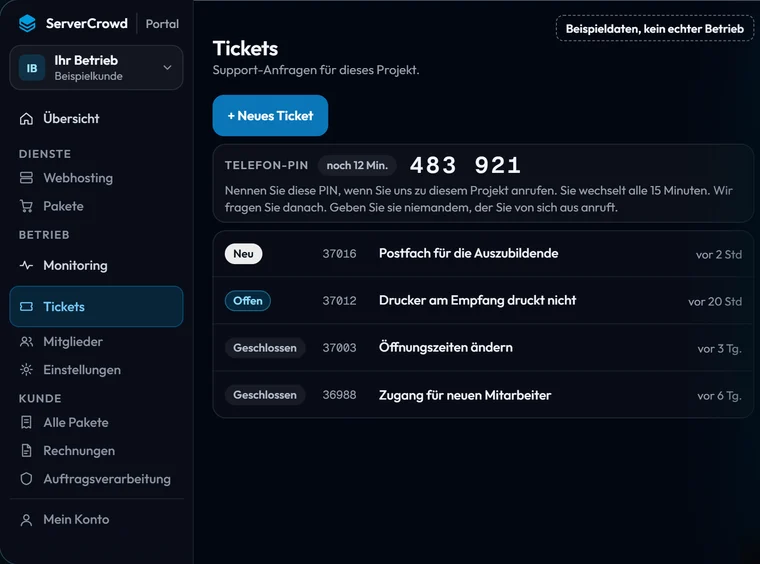Screen dimensions: 760x564
Task: Click the vor 20 Std timestamp
Action: (x=715, y=302)
